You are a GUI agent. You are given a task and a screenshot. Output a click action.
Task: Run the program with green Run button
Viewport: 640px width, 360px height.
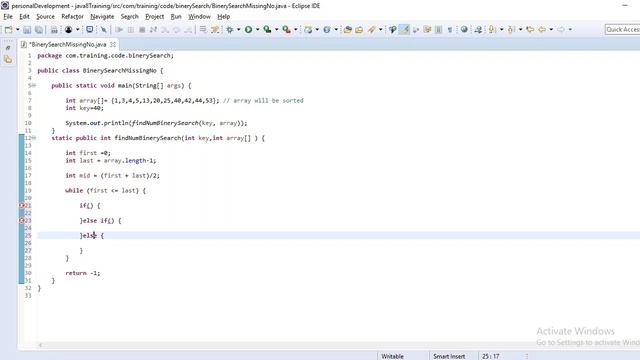pyautogui.click(x=248, y=29)
